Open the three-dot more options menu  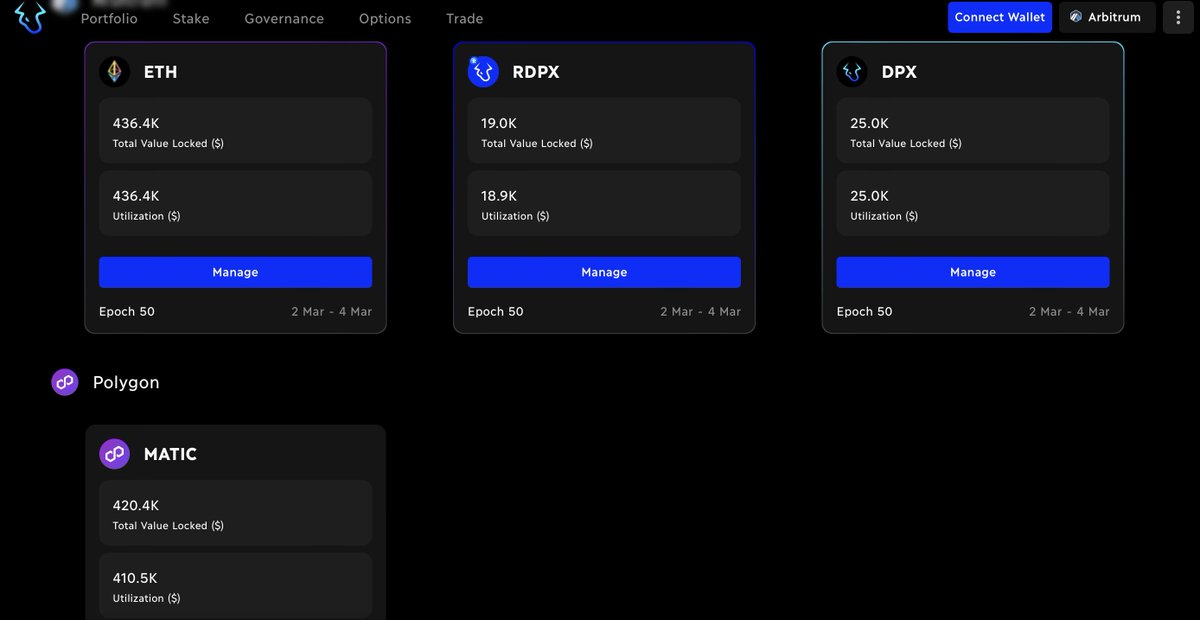[1178, 17]
